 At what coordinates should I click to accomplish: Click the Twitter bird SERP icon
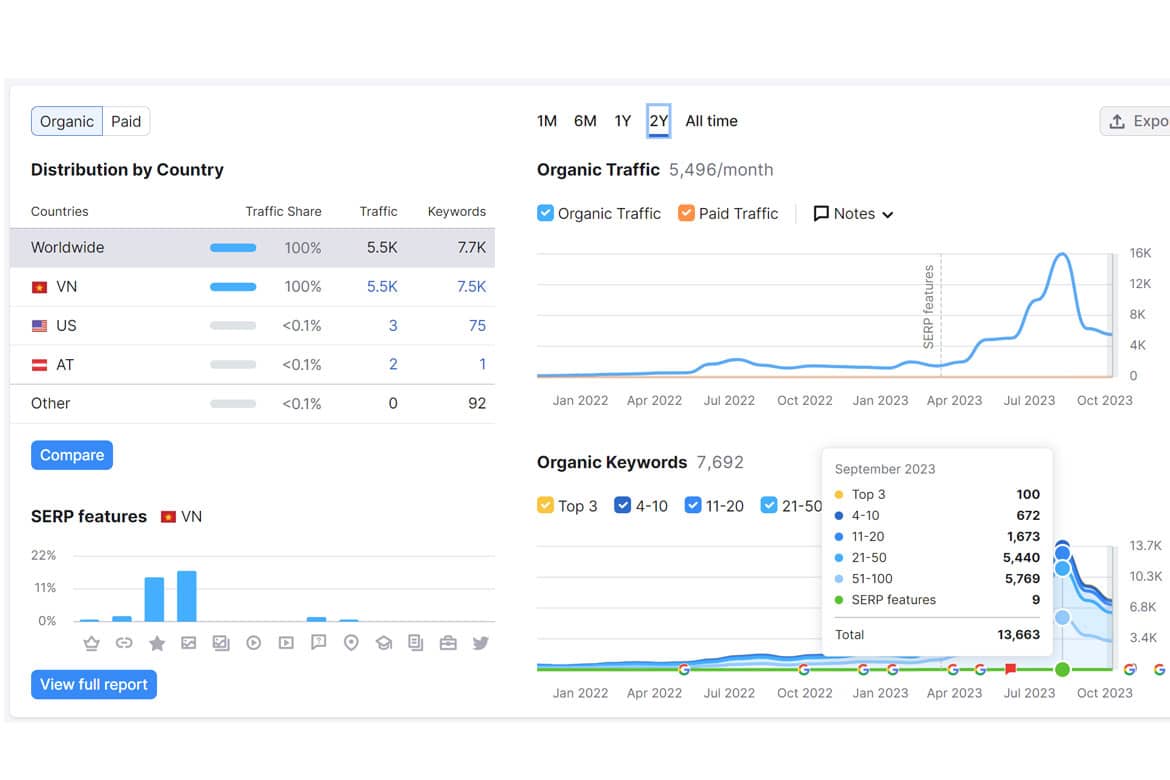coord(481,643)
